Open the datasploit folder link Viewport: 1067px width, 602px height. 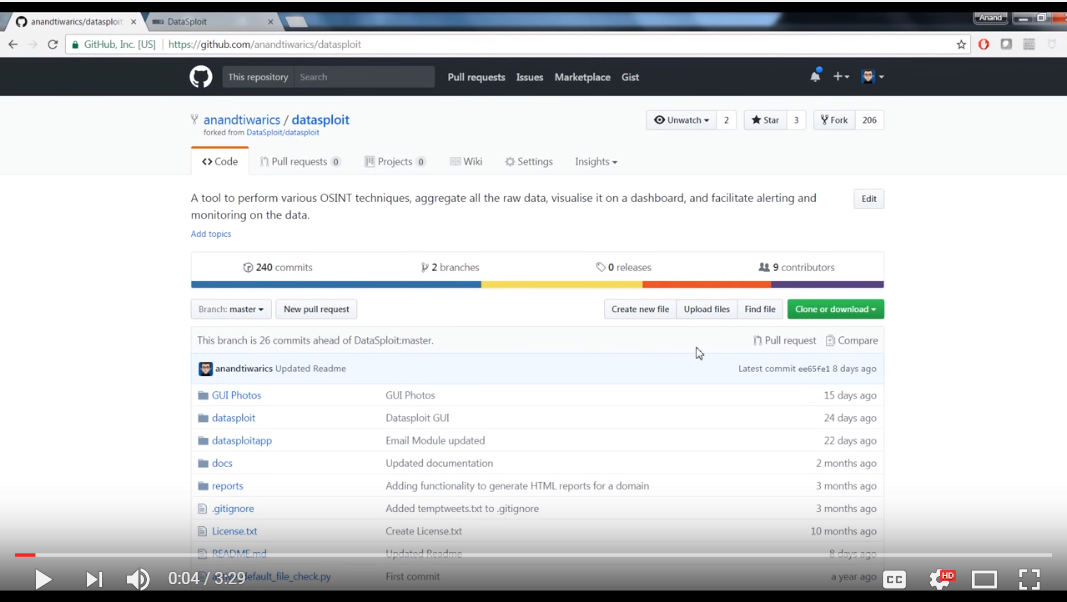(x=233, y=418)
